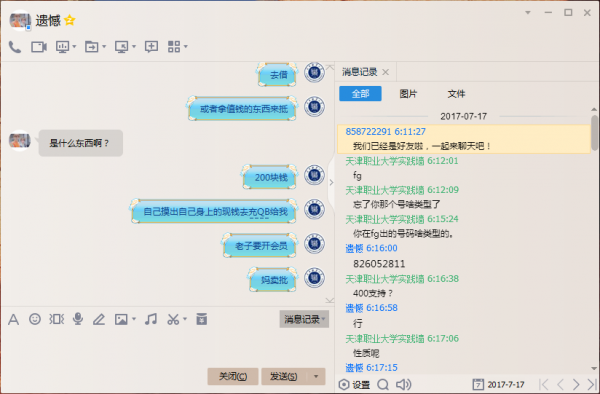Open the emoji picker smiley icon
Screen dimensions: 600x394
(35, 319)
